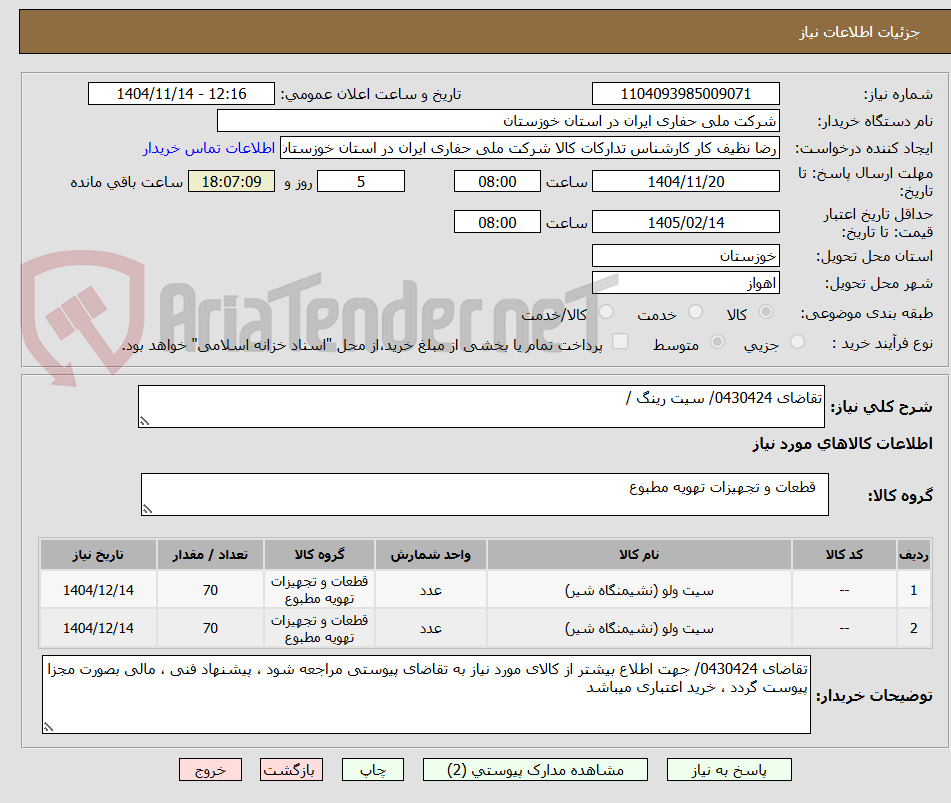
Task: Click the buyer organization name field
Action: (x=498, y=121)
